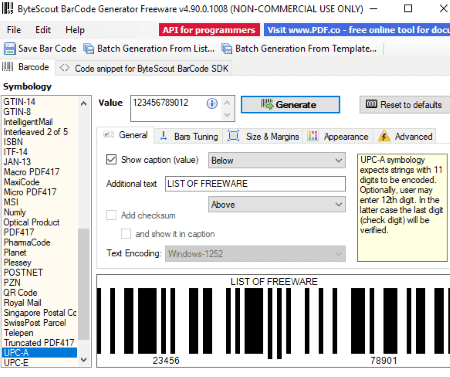Open the Help menu
Screen dimensions: 450x377
tap(75, 30)
